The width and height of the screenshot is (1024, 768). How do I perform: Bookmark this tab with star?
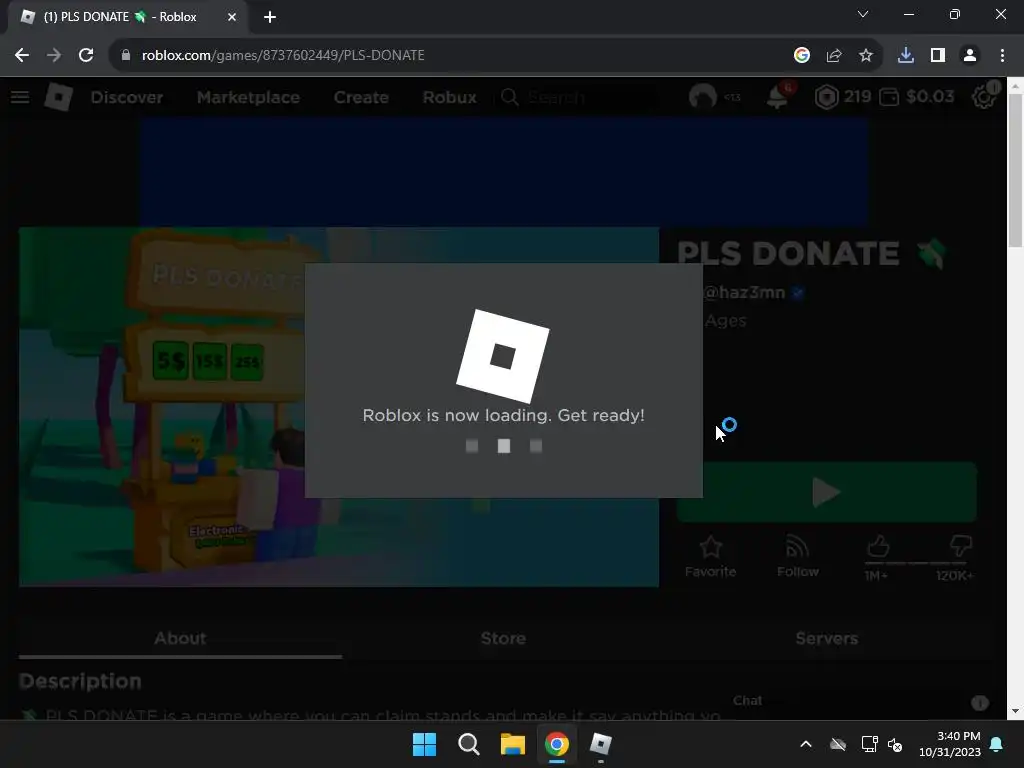coord(866,56)
